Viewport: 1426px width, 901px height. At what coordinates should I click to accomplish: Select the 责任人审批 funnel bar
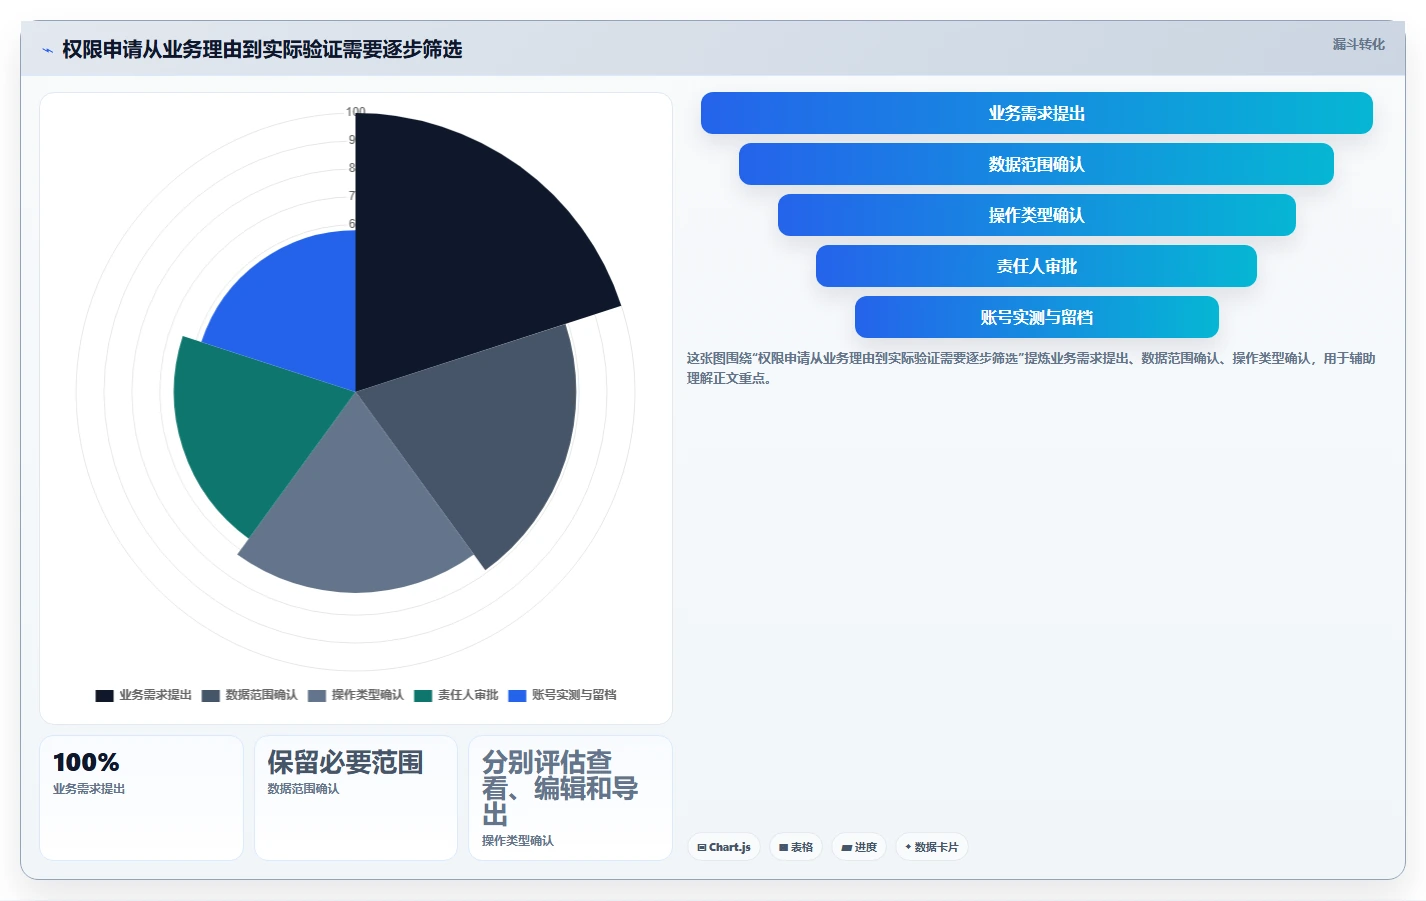(x=1036, y=266)
